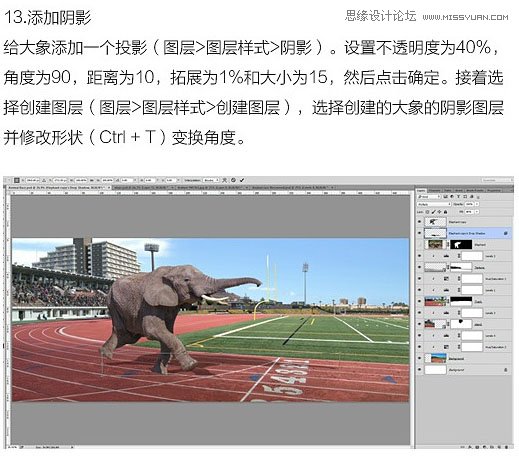Viewport: 519px width, 458px height.
Task: Click delete layer trash icon
Action: pyautogui.click(x=506, y=447)
